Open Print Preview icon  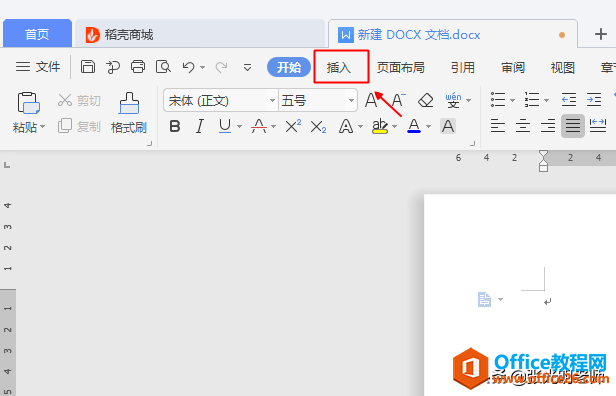[x=163, y=67]
